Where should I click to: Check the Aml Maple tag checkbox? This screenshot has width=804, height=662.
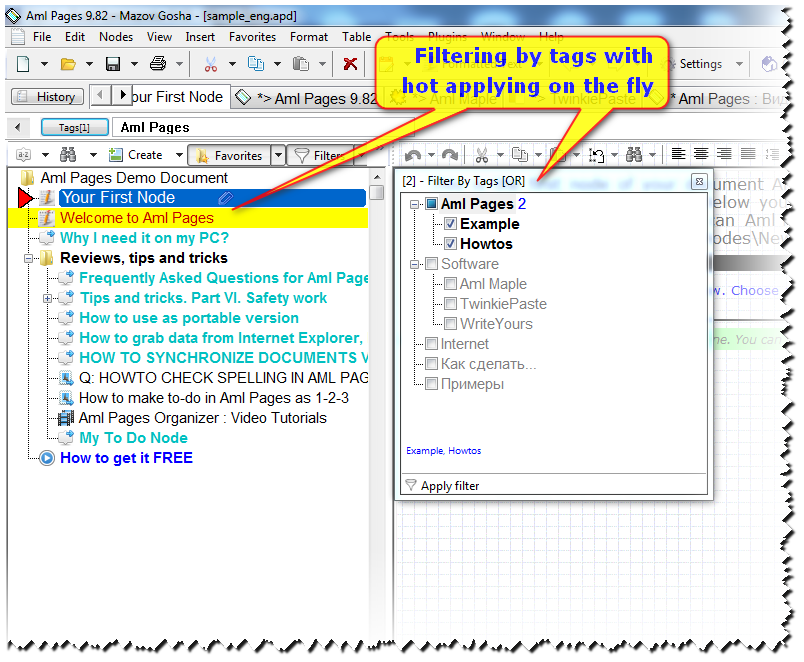point(450,284)
